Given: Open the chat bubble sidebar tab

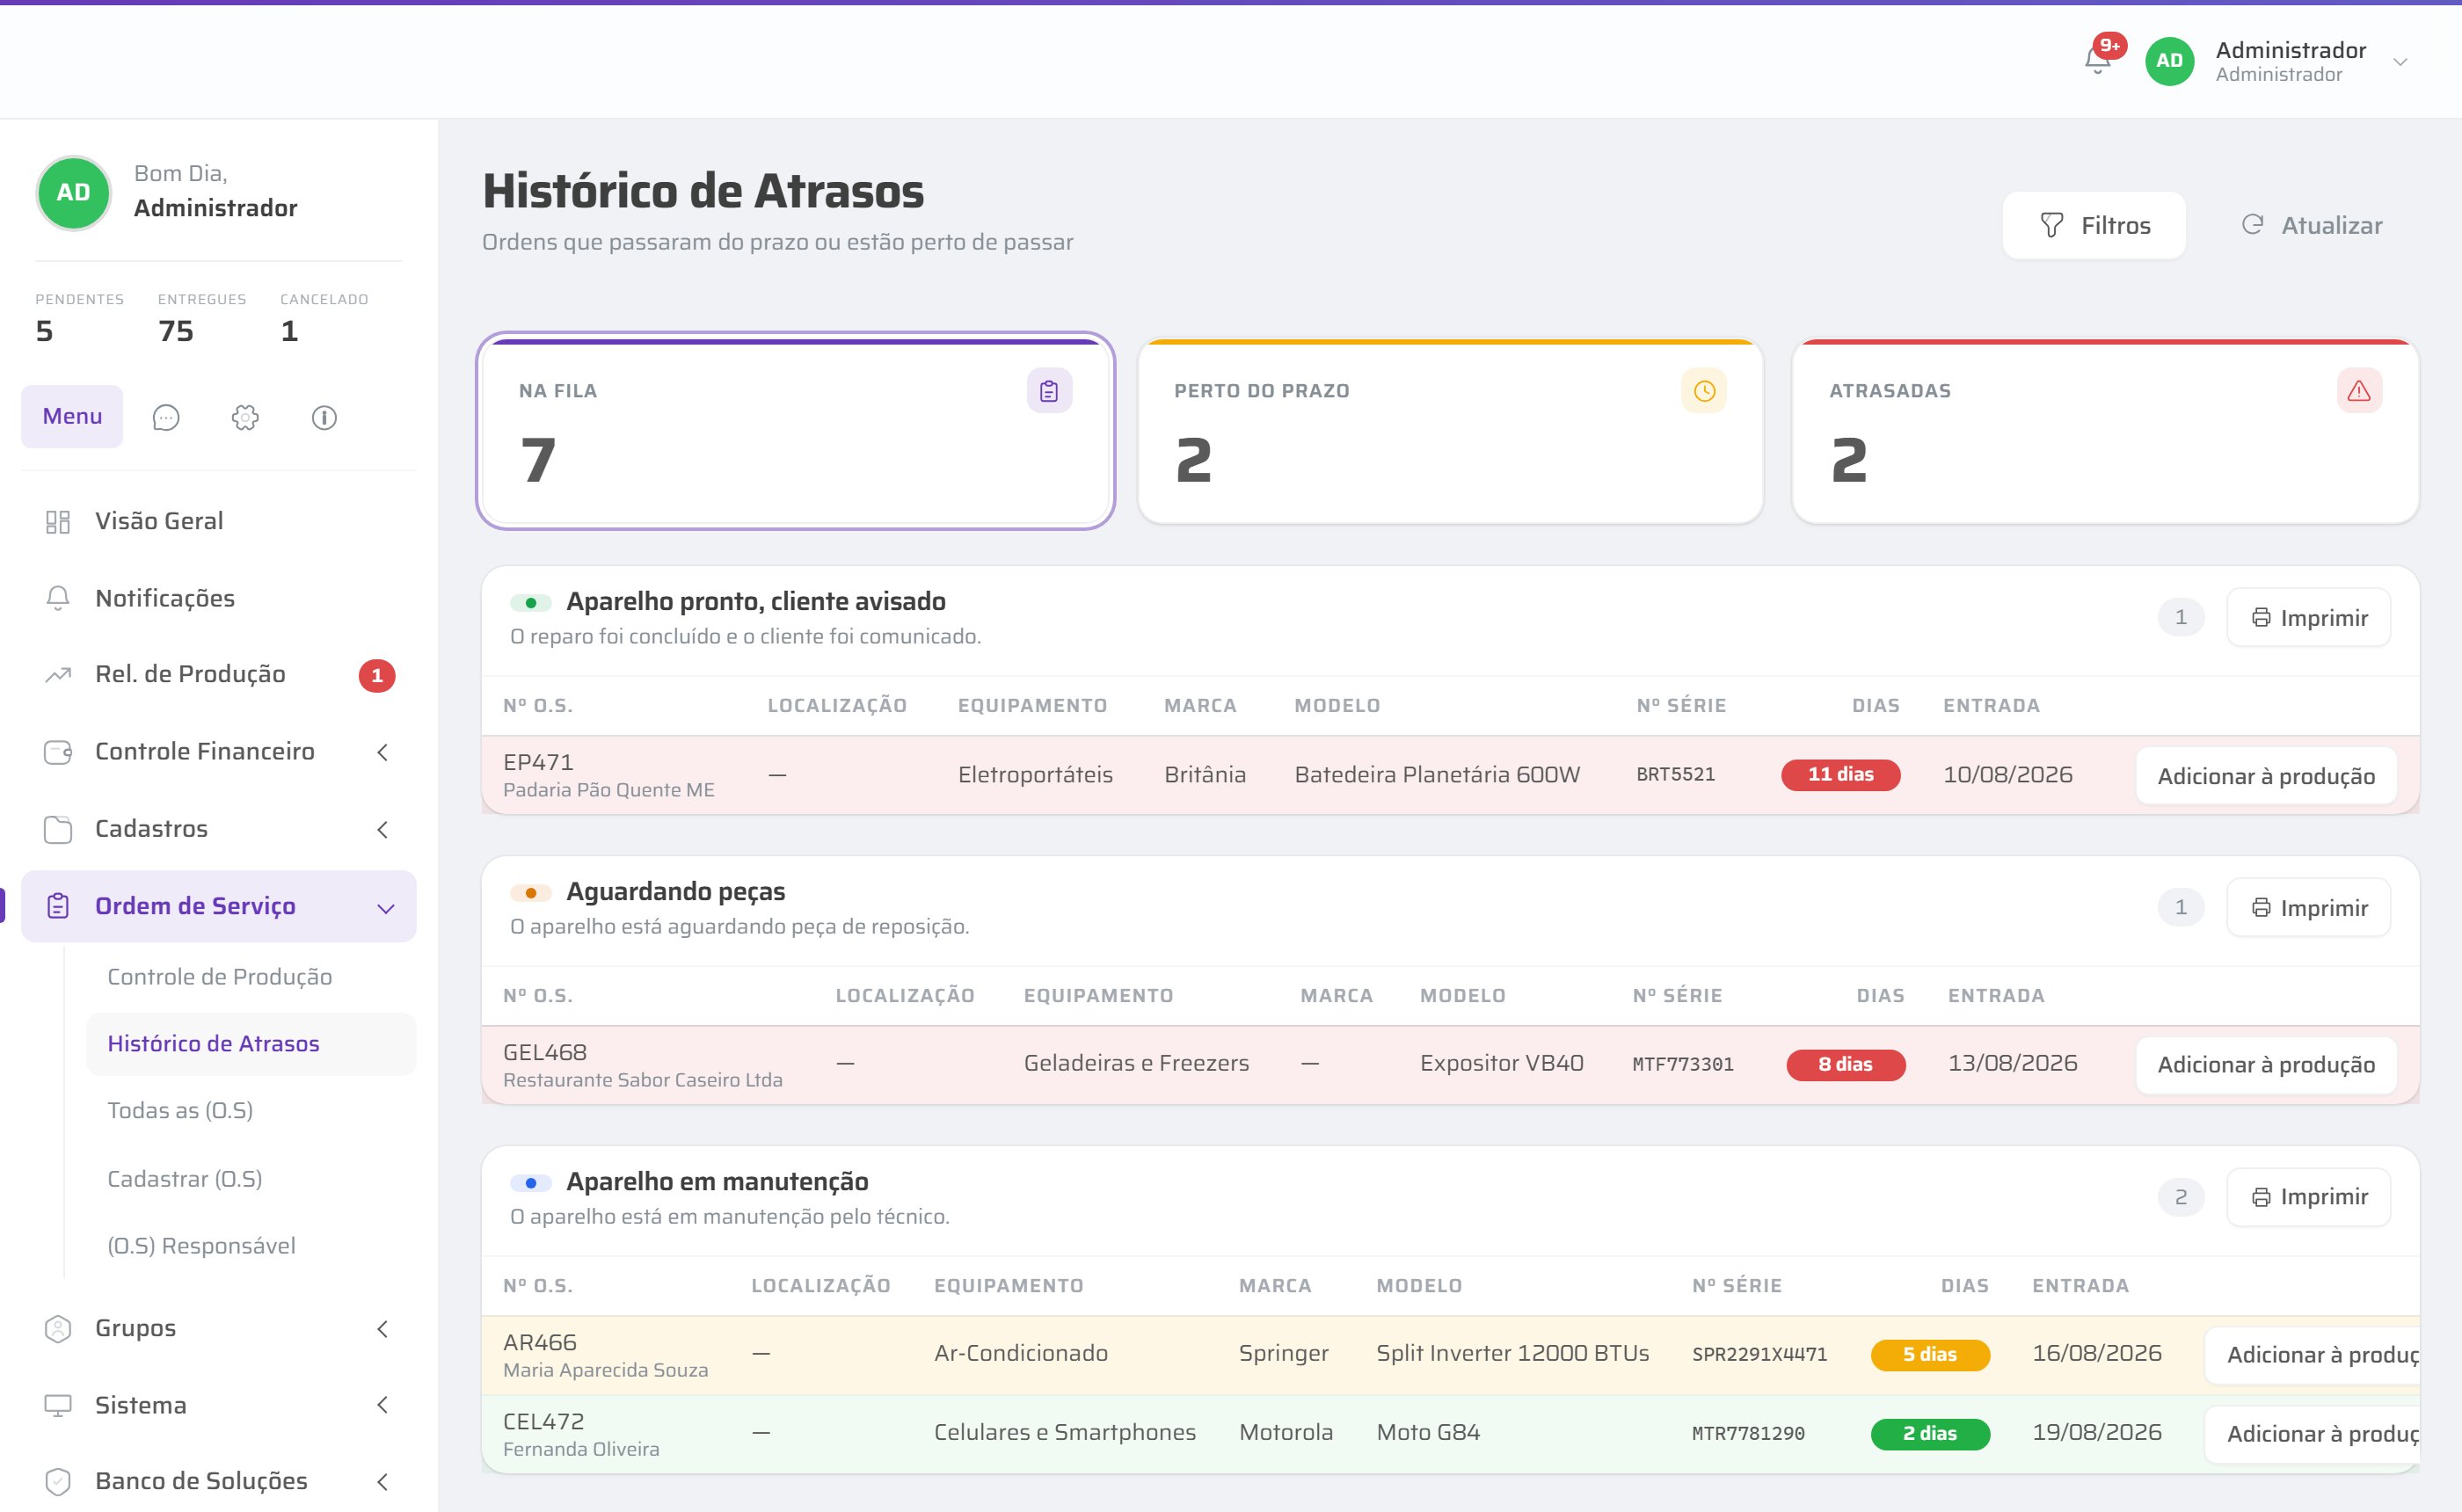Looking at the screenshot, I should click(166, 417).
